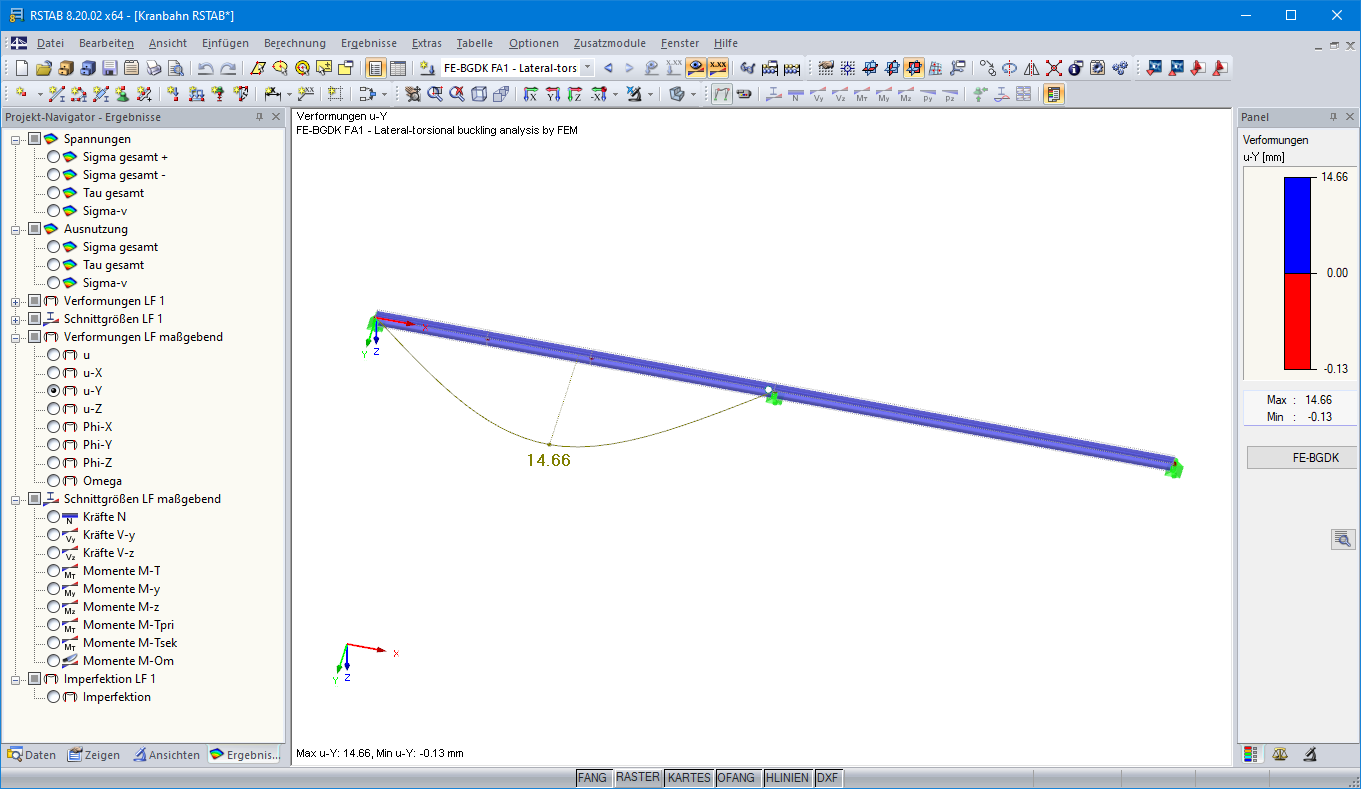Open a model with the folder icon

[43, 68]
